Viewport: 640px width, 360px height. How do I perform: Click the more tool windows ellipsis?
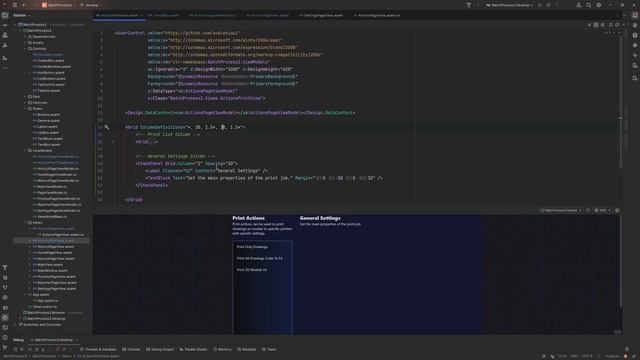(x=5, y=68)
